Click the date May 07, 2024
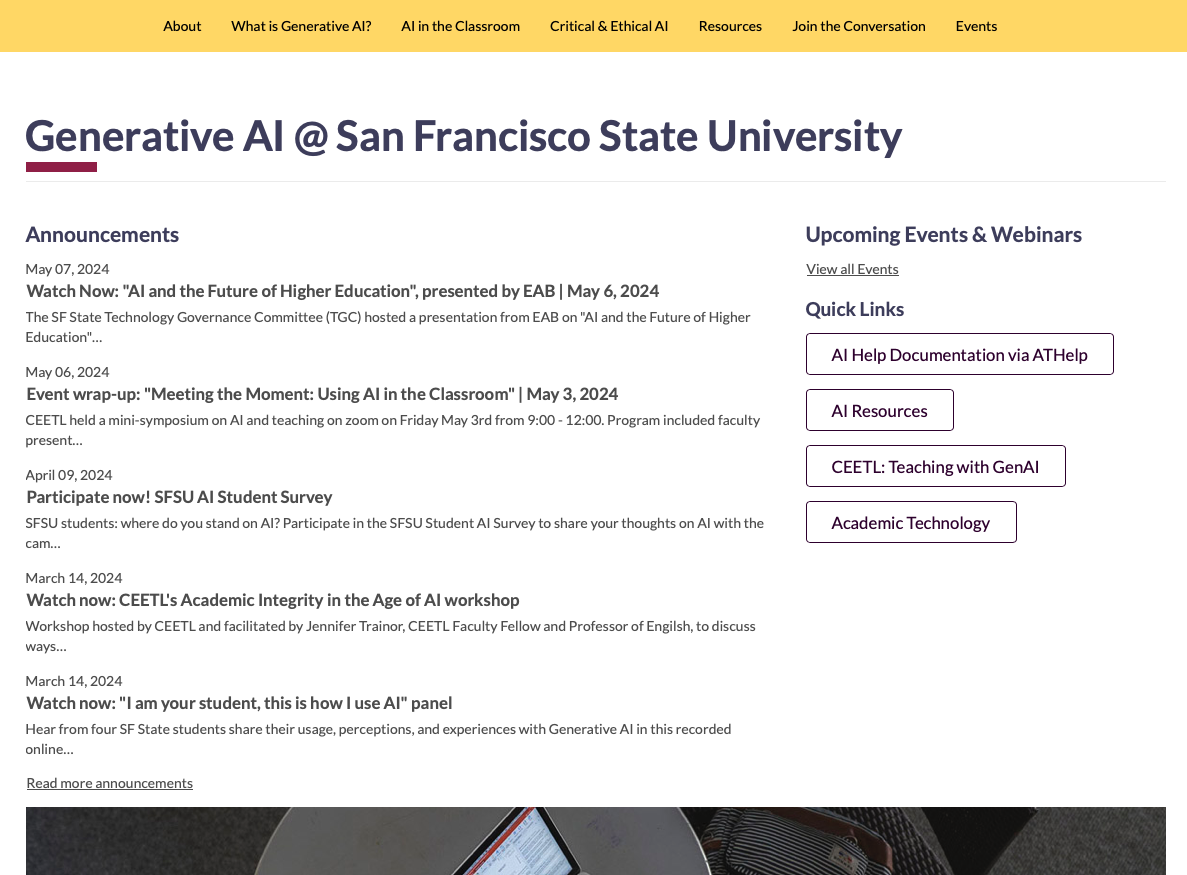 click(x=67, y=269)
